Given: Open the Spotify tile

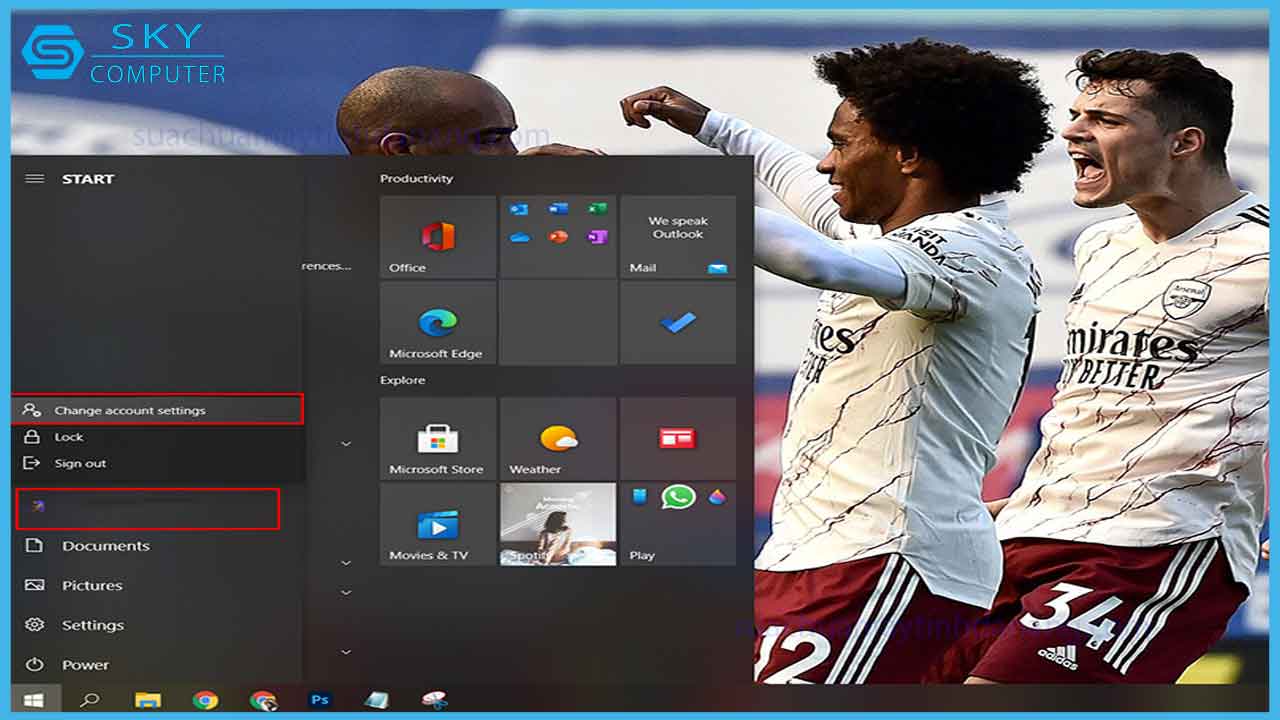Looking at the screenshot, I should click(557, 522).
